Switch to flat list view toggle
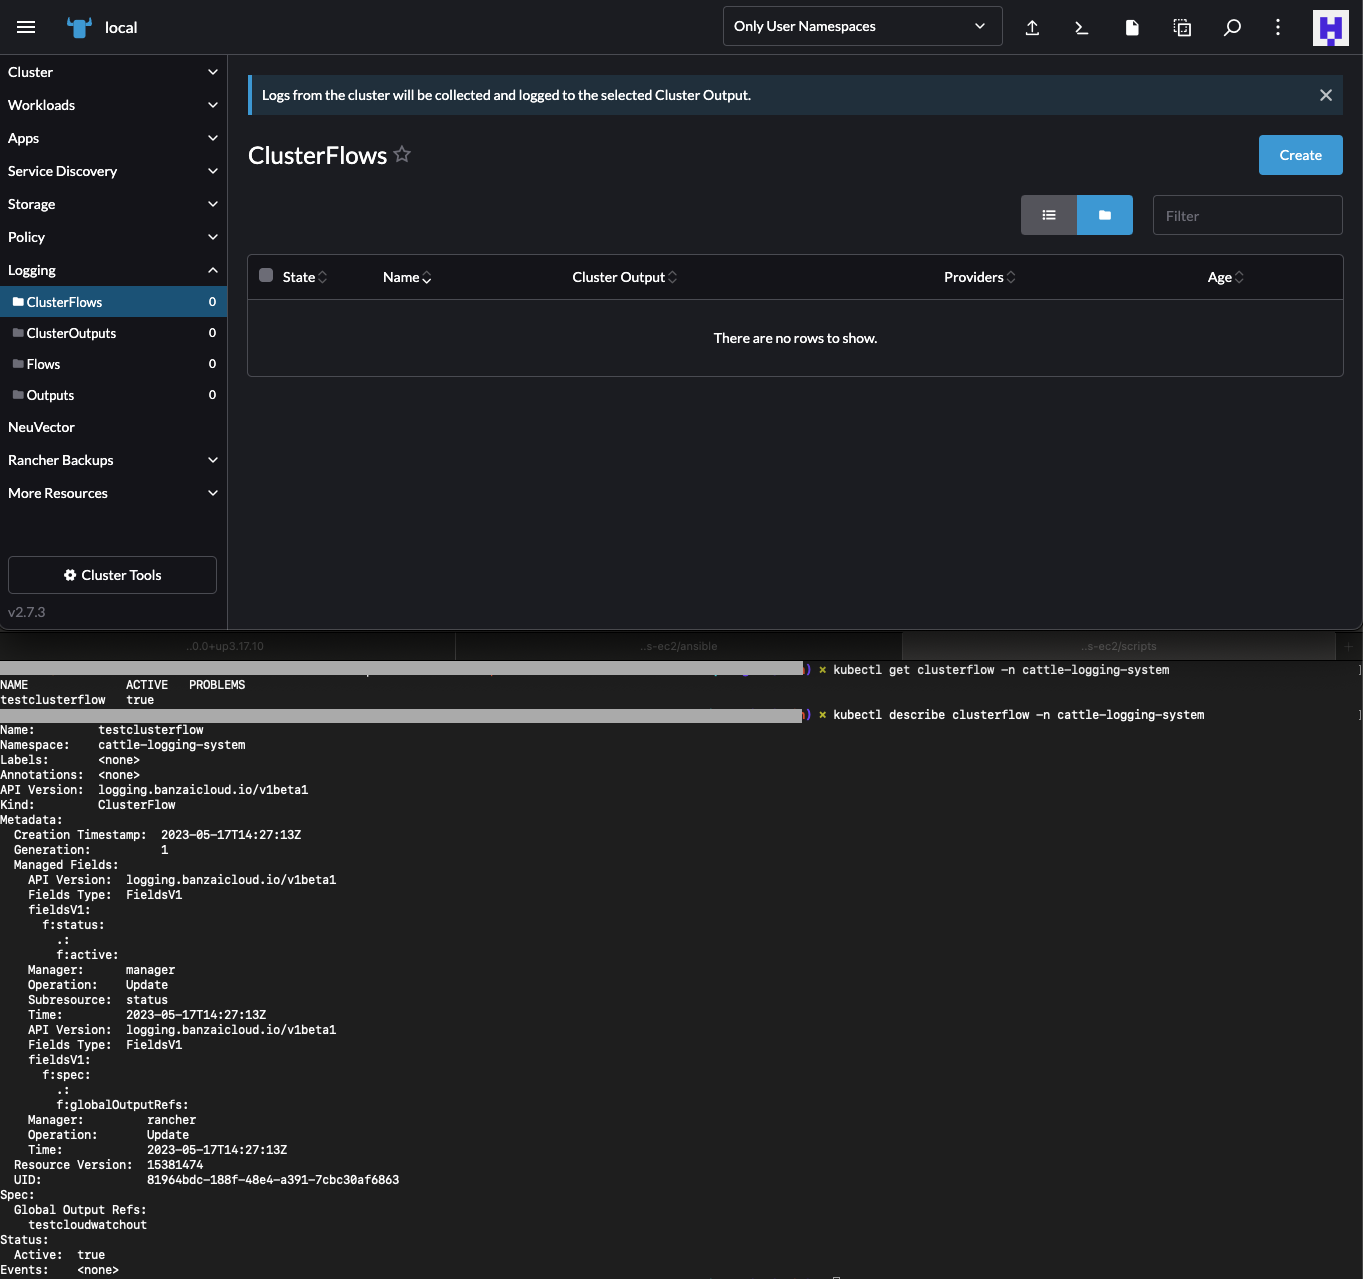 point(1048,214)
